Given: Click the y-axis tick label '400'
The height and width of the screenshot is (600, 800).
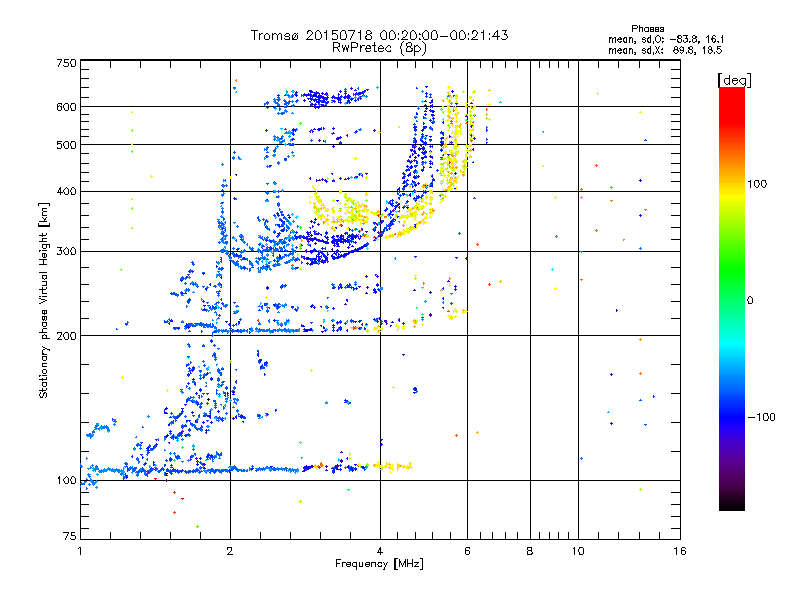Looking at the screenshot, I should coord(66,192).
